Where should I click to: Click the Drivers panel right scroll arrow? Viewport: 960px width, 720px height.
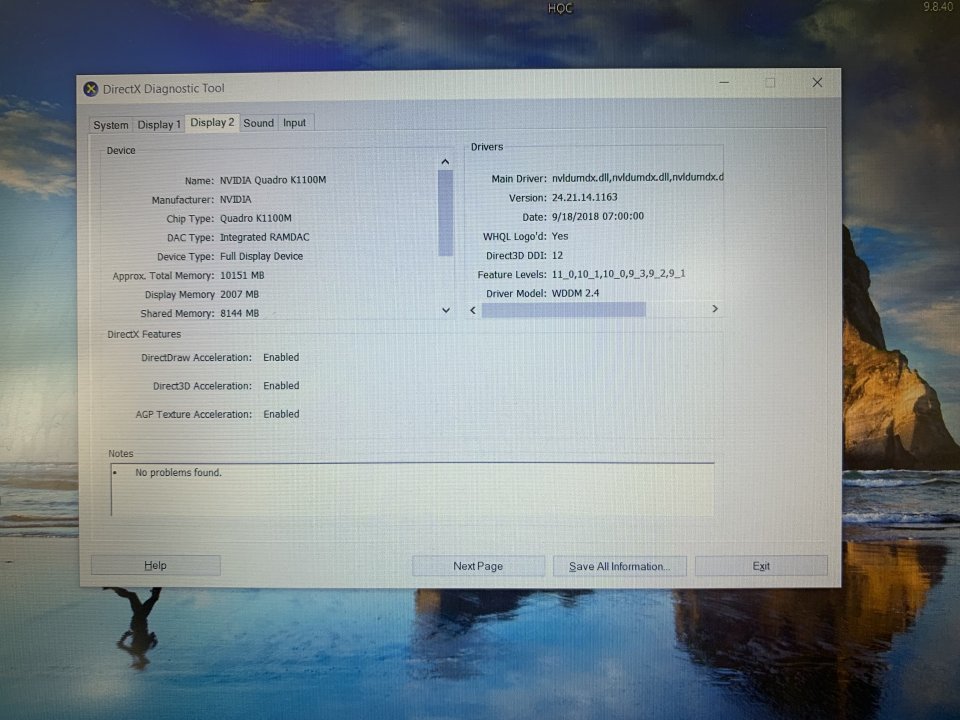(x=714, y=309)
